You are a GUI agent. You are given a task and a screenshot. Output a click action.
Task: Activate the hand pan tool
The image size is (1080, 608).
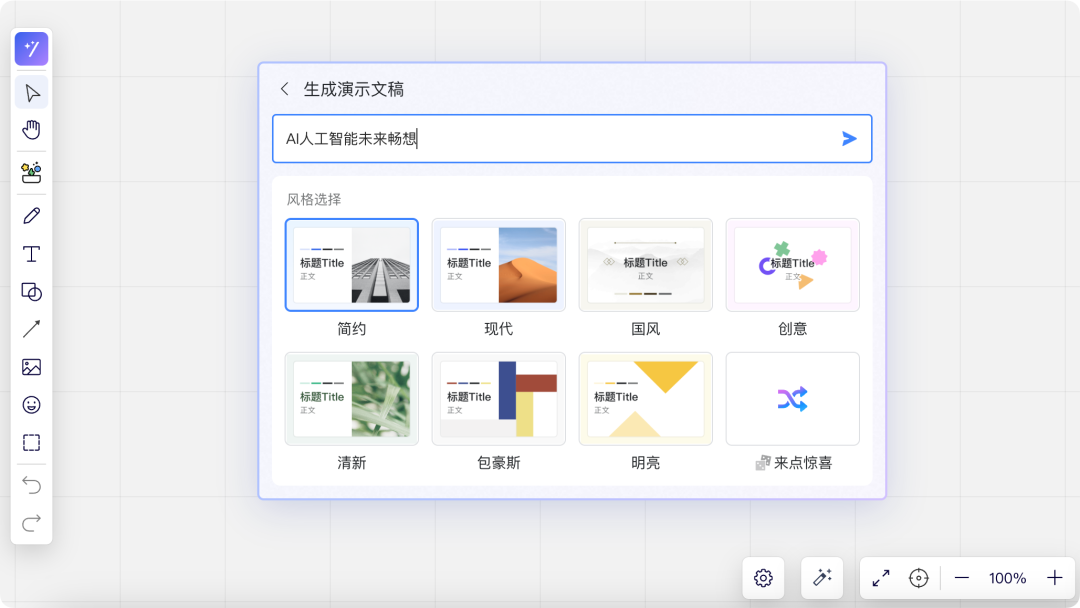coord(31,130)
